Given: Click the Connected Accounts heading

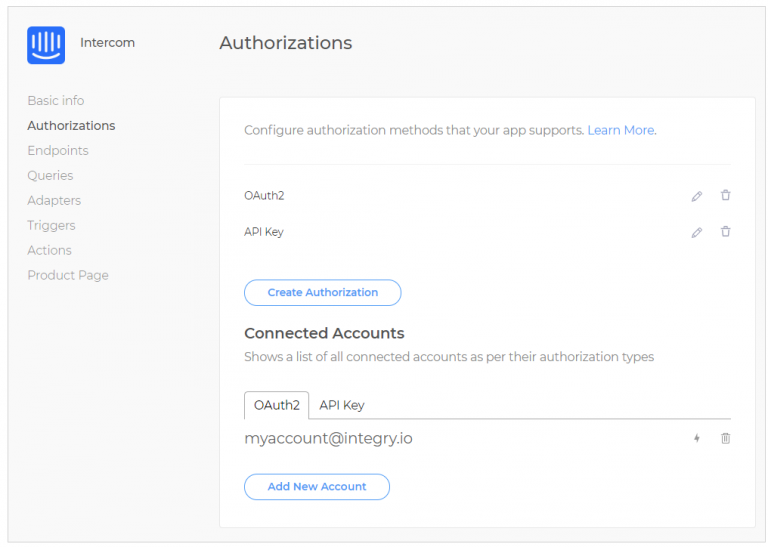Looking at the screenshot, I should [x=324, y=333].
